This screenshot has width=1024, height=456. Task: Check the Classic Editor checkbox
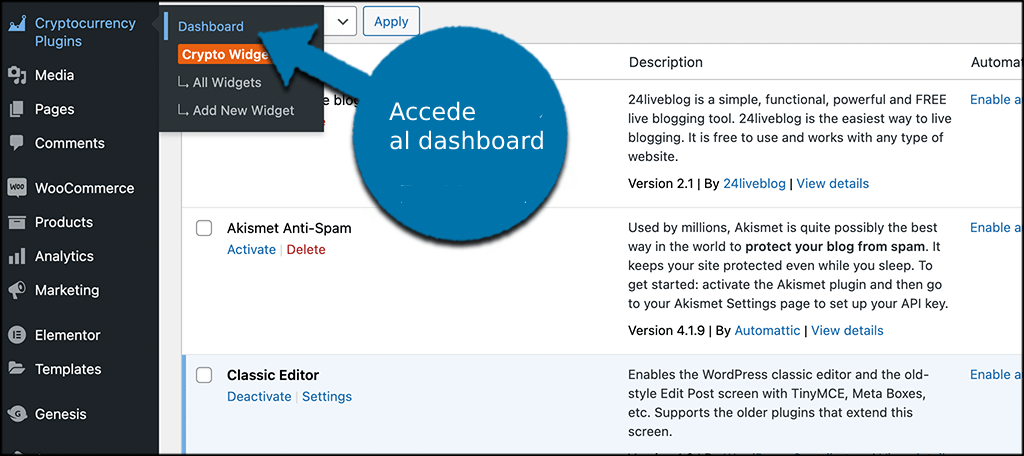click(204, 375)
